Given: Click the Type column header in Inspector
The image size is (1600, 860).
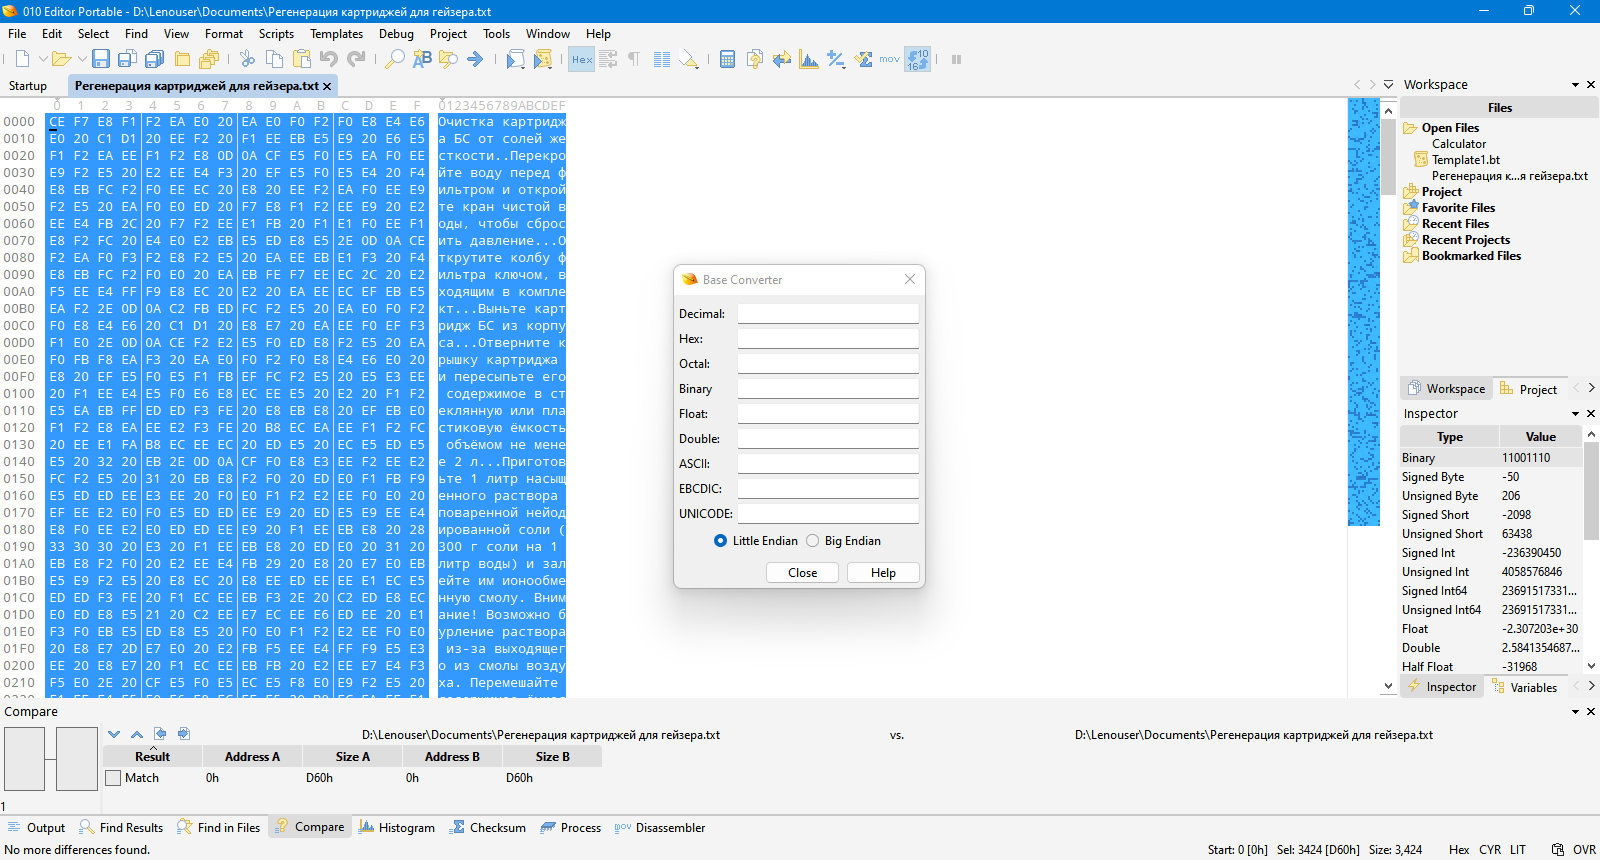Looking at the screenshot, I should click(x=1449, y=437).
